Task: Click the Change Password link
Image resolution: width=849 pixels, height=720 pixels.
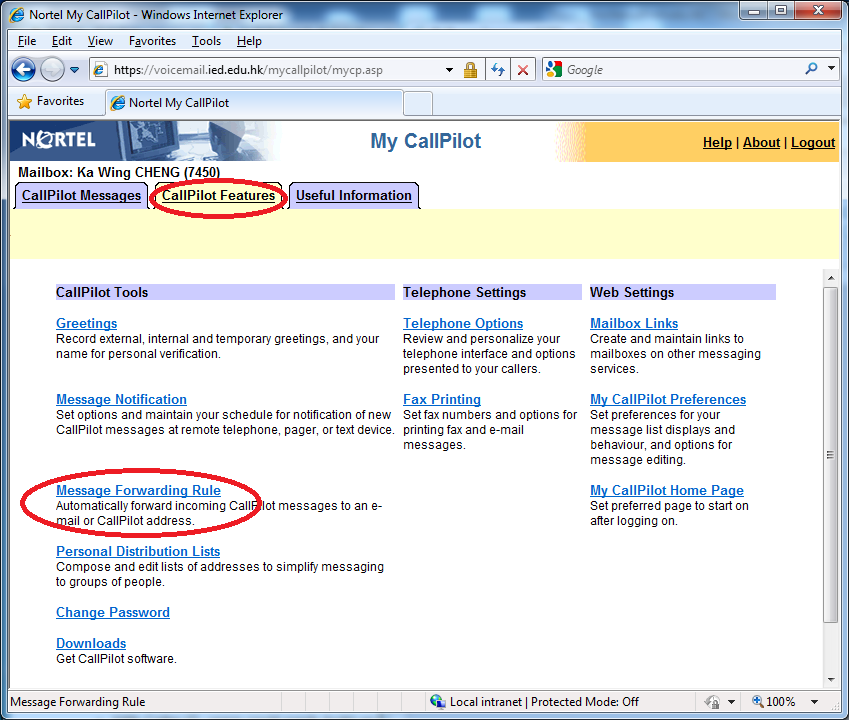Action: point(113,613)
